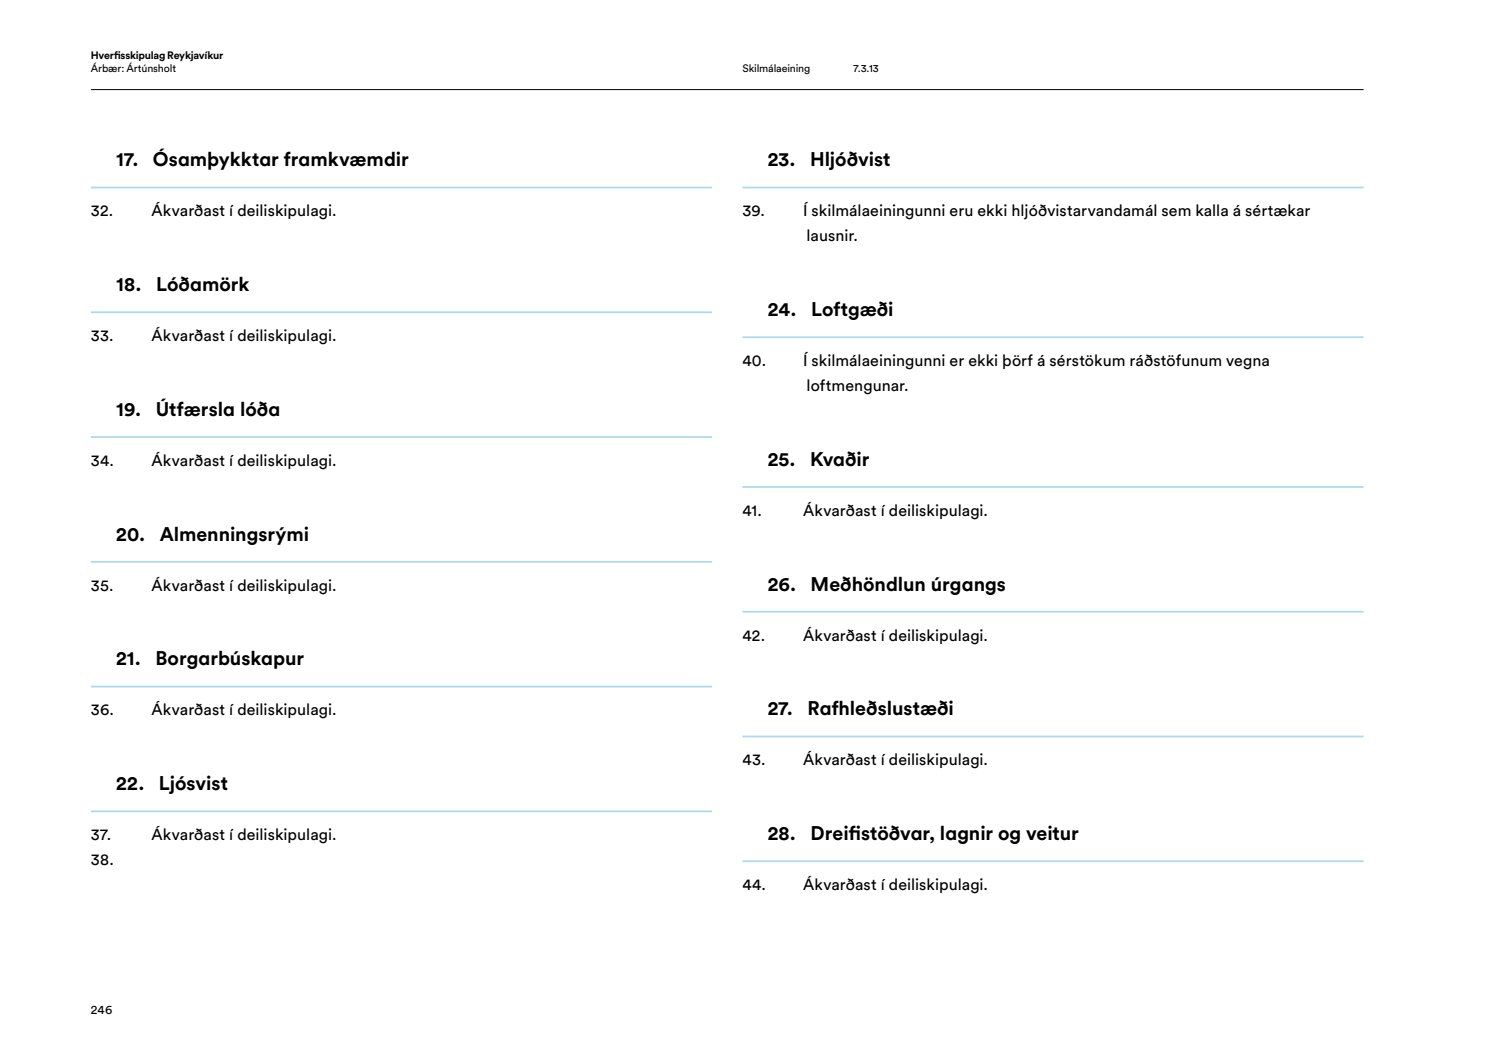Click the page number 246
Image resolution: width=1500 pixels, height=1061 pixels.
click(101, 1010)
